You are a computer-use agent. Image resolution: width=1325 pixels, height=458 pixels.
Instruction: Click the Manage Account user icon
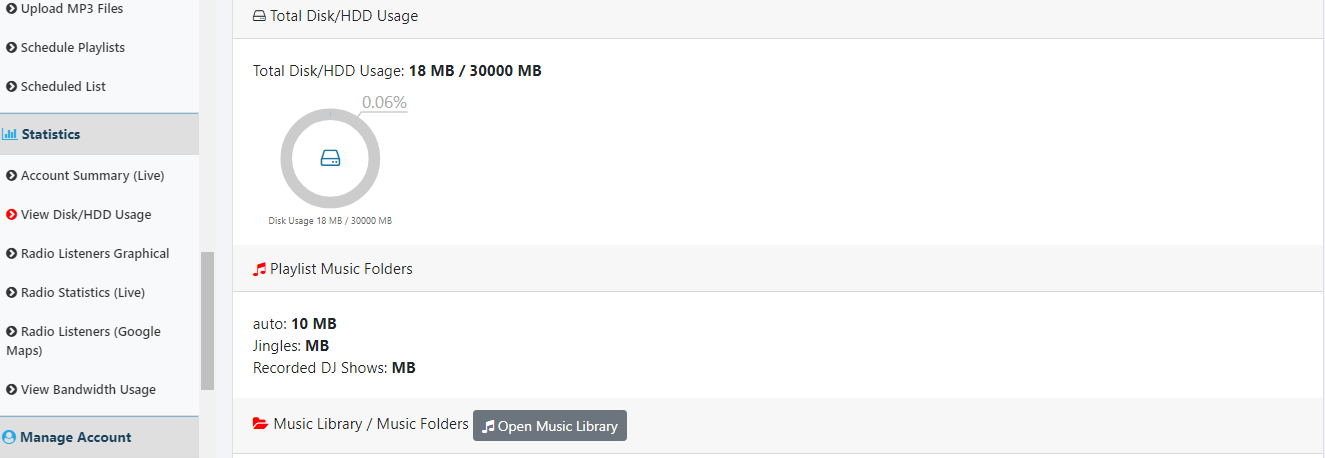[9, 437]
